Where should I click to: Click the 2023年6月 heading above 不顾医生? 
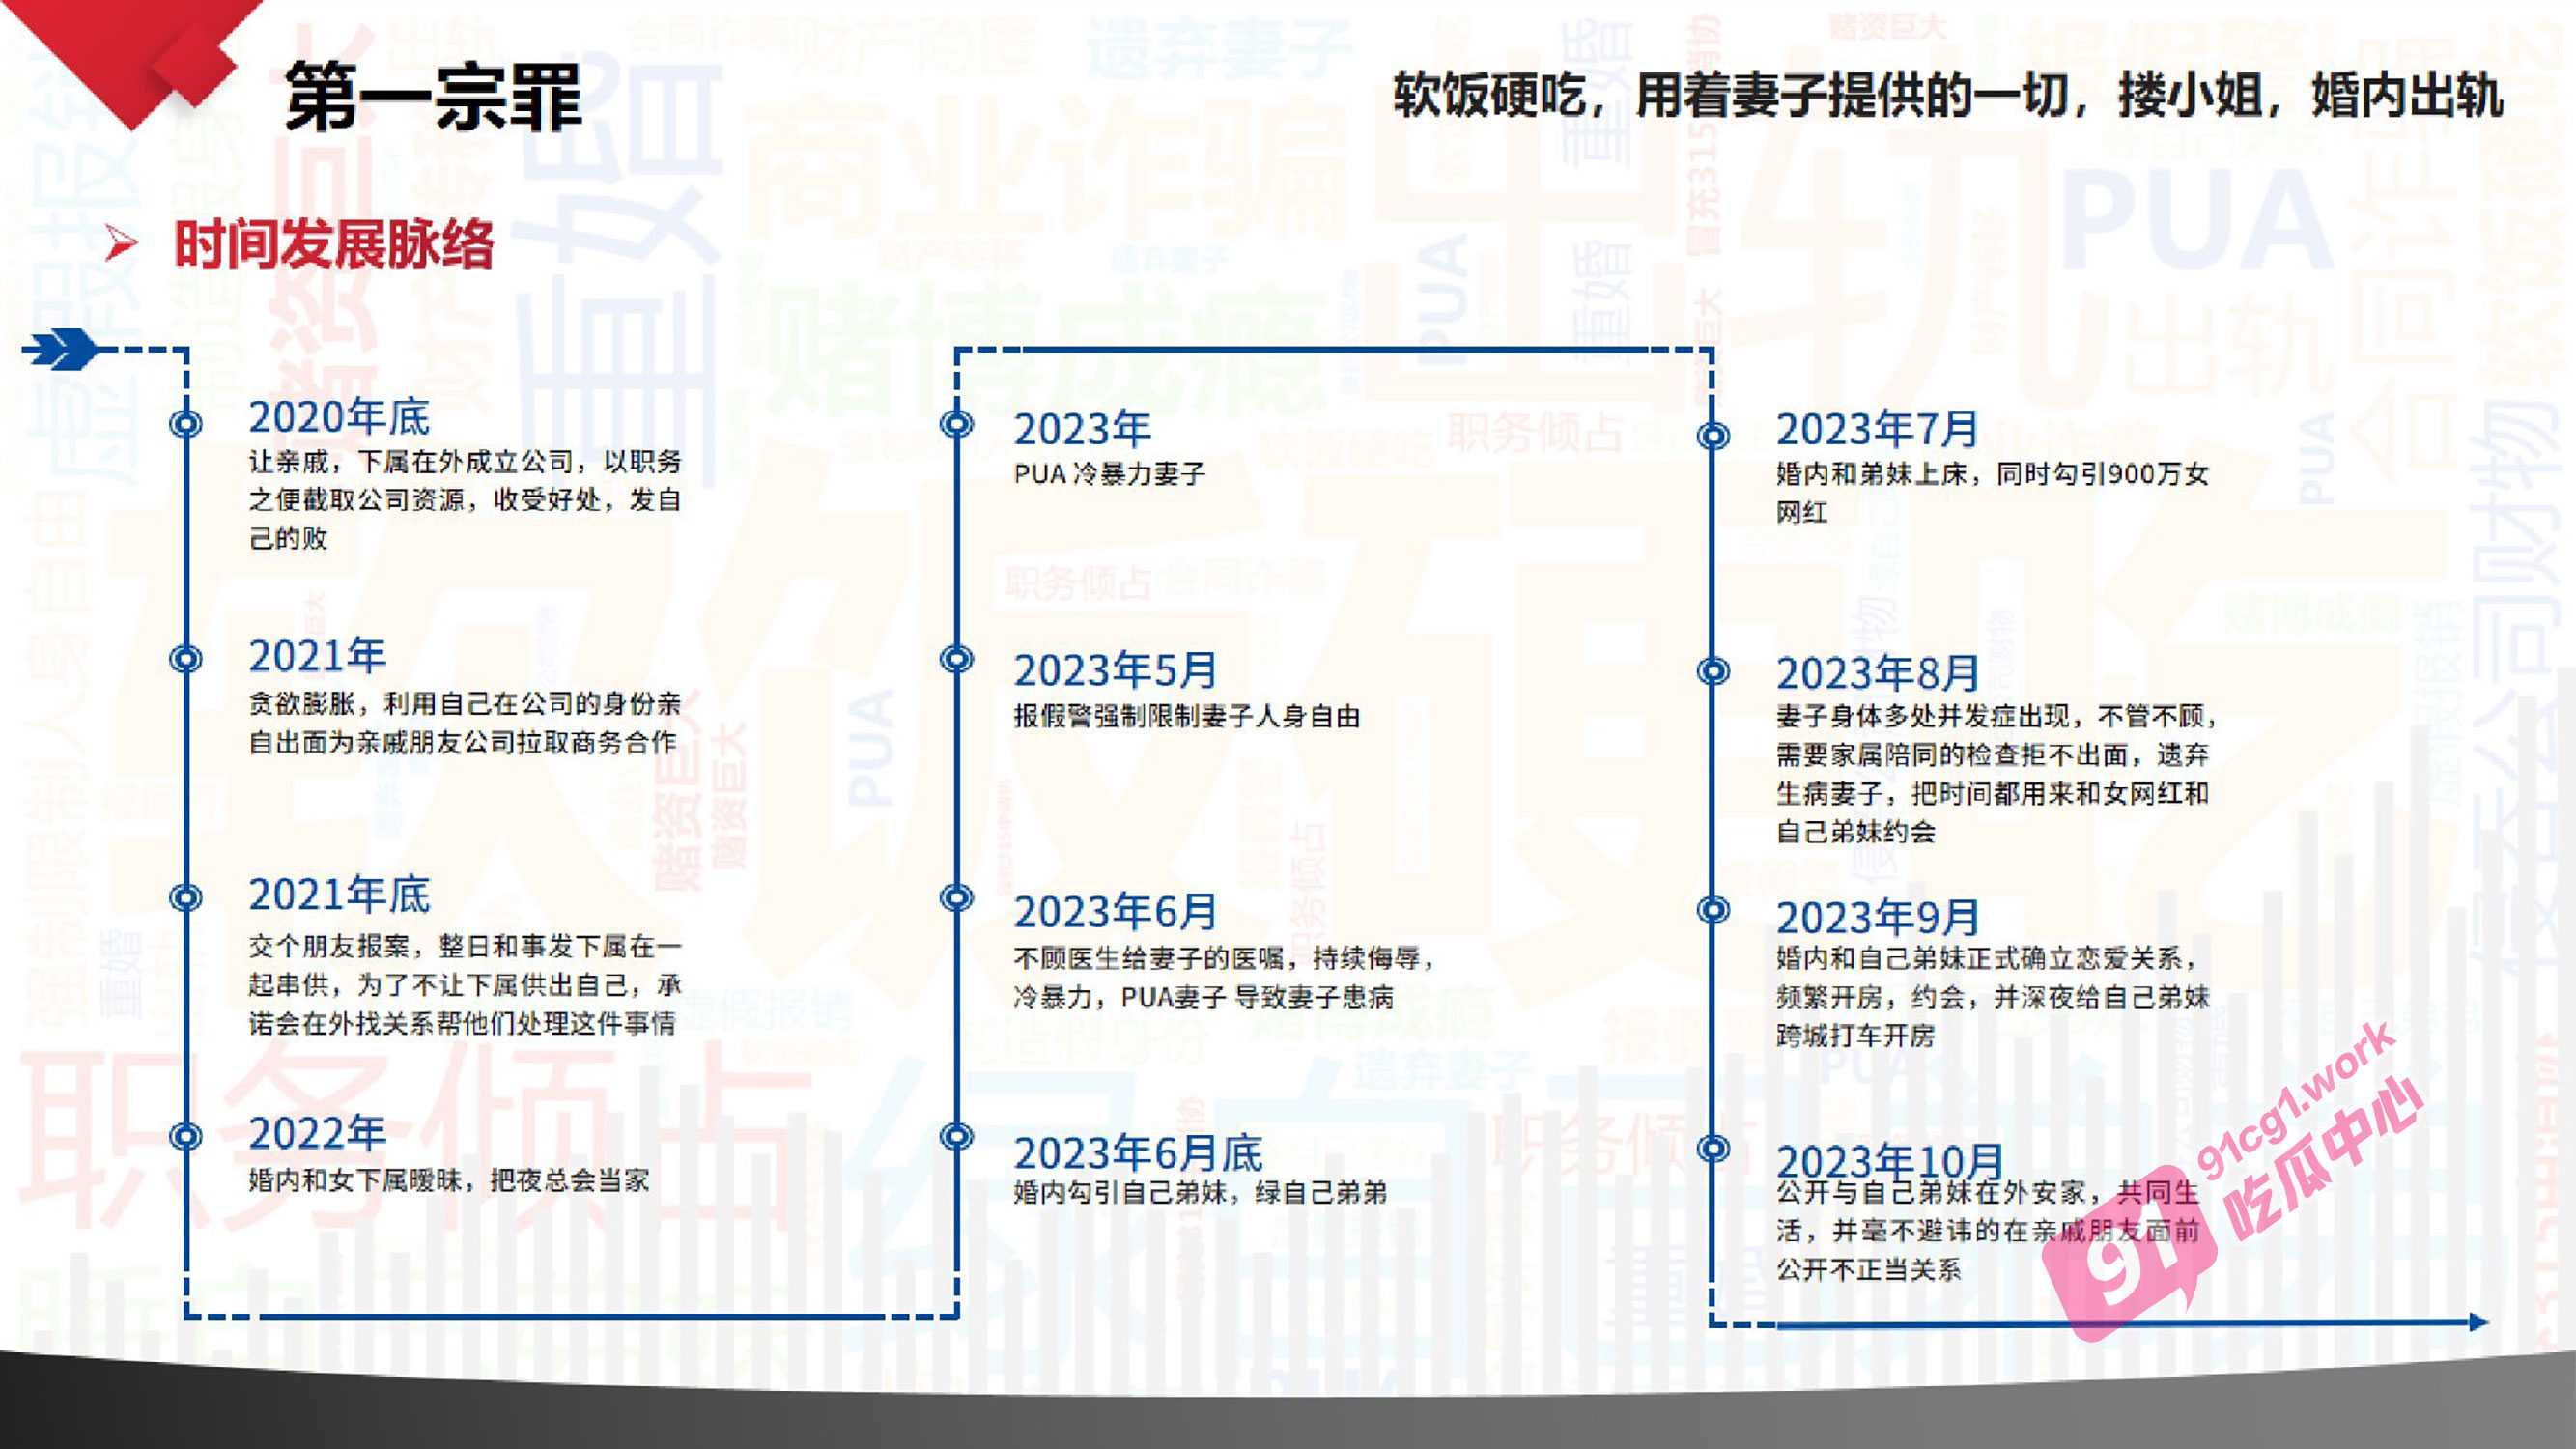coord(1115,911)
